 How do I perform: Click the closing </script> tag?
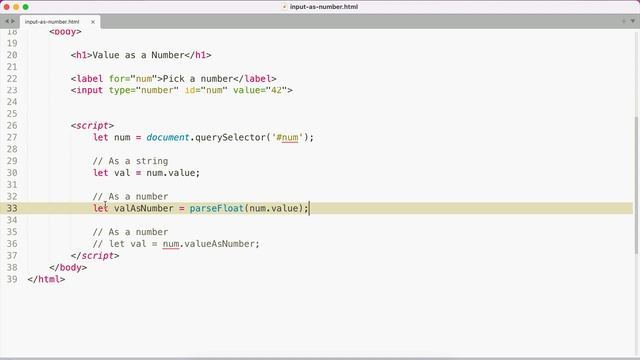click(95, 256)
